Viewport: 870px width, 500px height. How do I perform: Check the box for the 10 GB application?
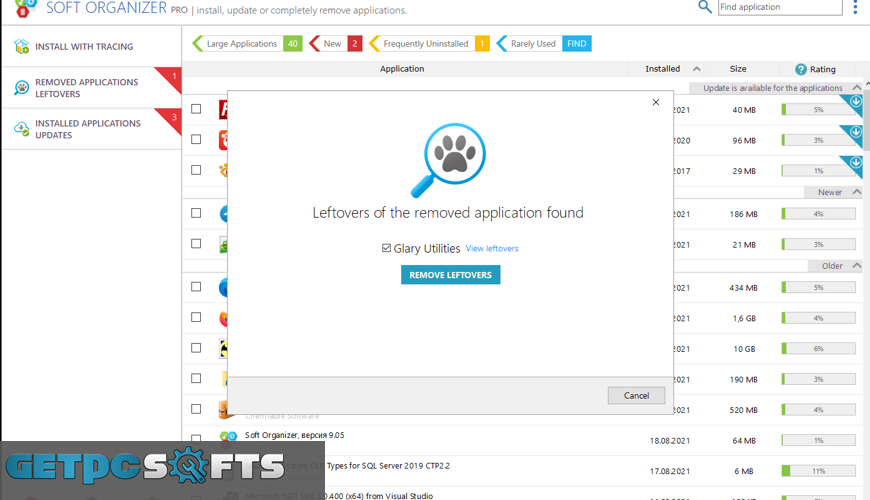(x=196, y=348)
